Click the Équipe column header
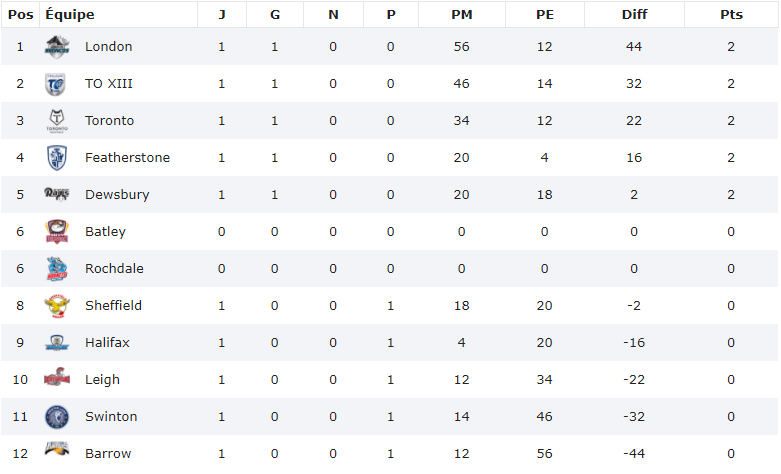Viewport: 781px width, 474px height. pyautogui.click(x=70, y=14)
